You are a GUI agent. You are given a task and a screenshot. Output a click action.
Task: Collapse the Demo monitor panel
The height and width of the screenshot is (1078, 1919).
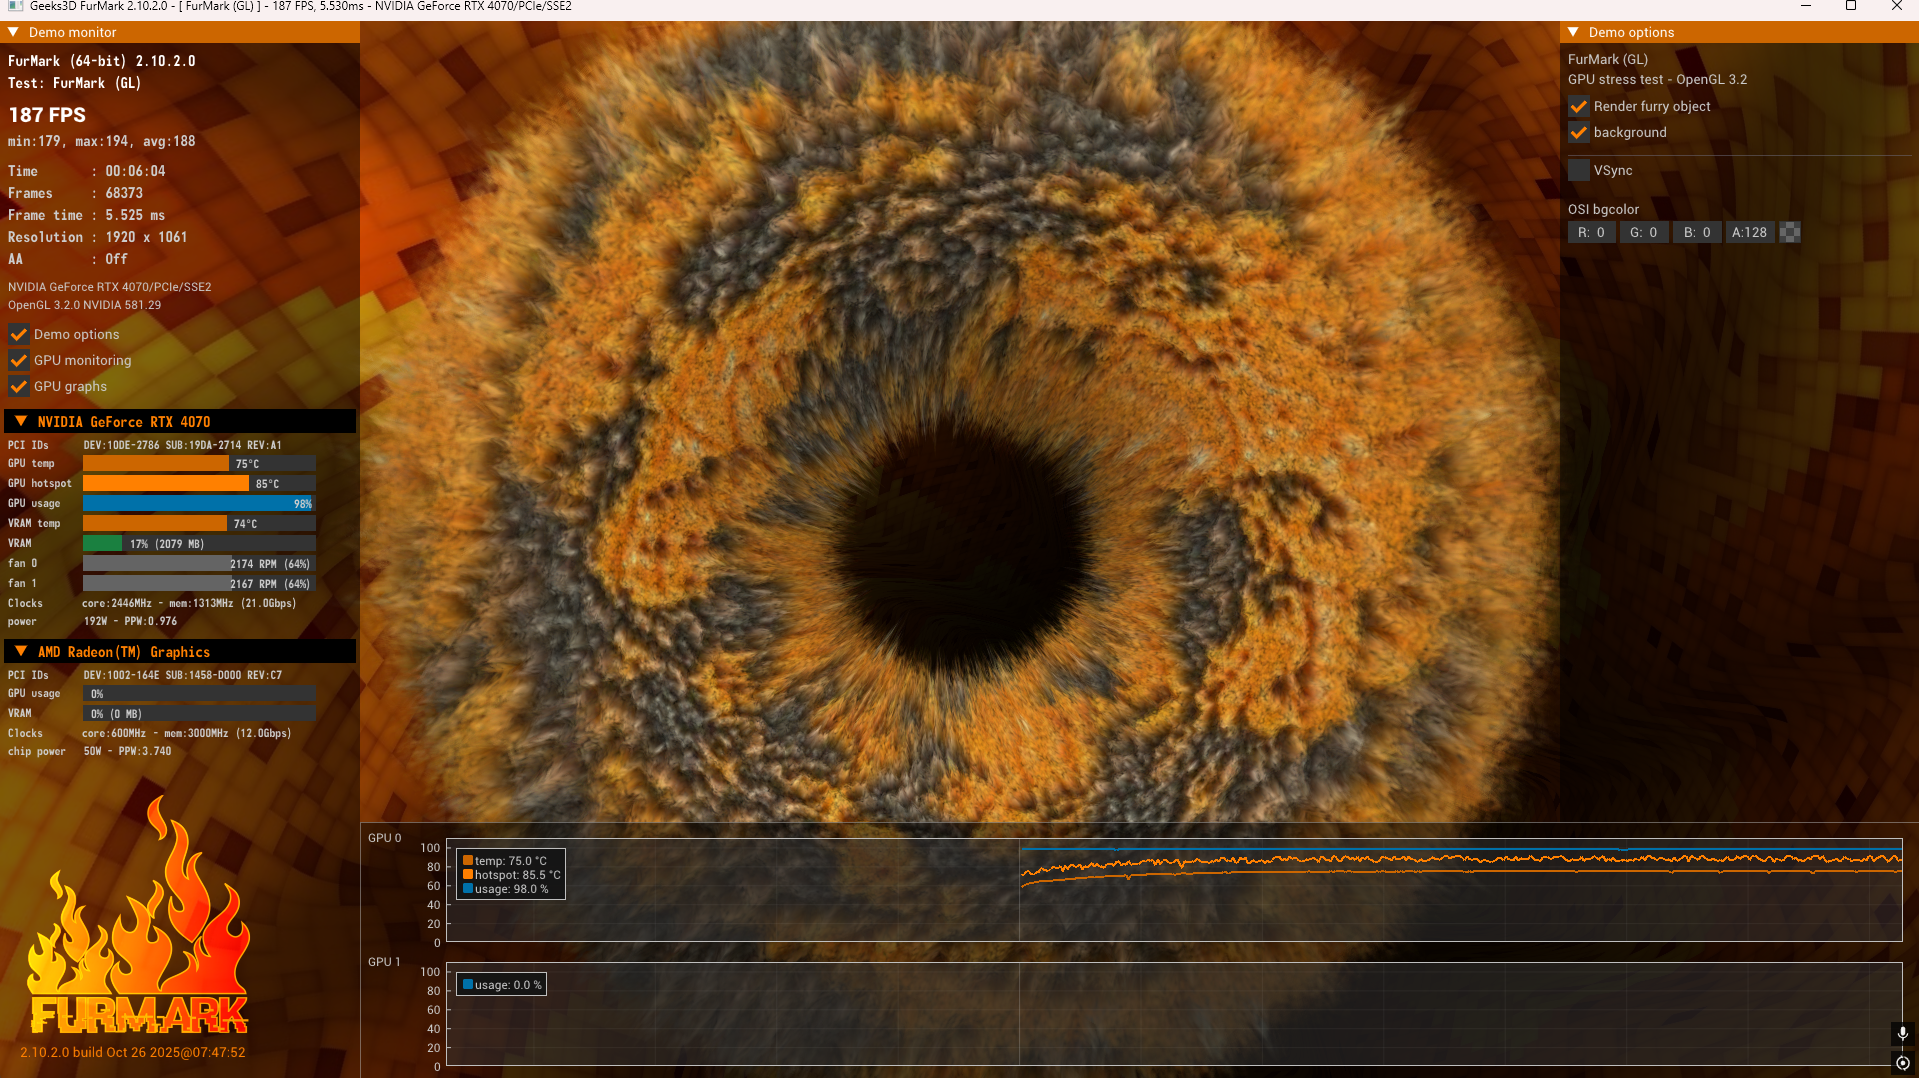14,32
